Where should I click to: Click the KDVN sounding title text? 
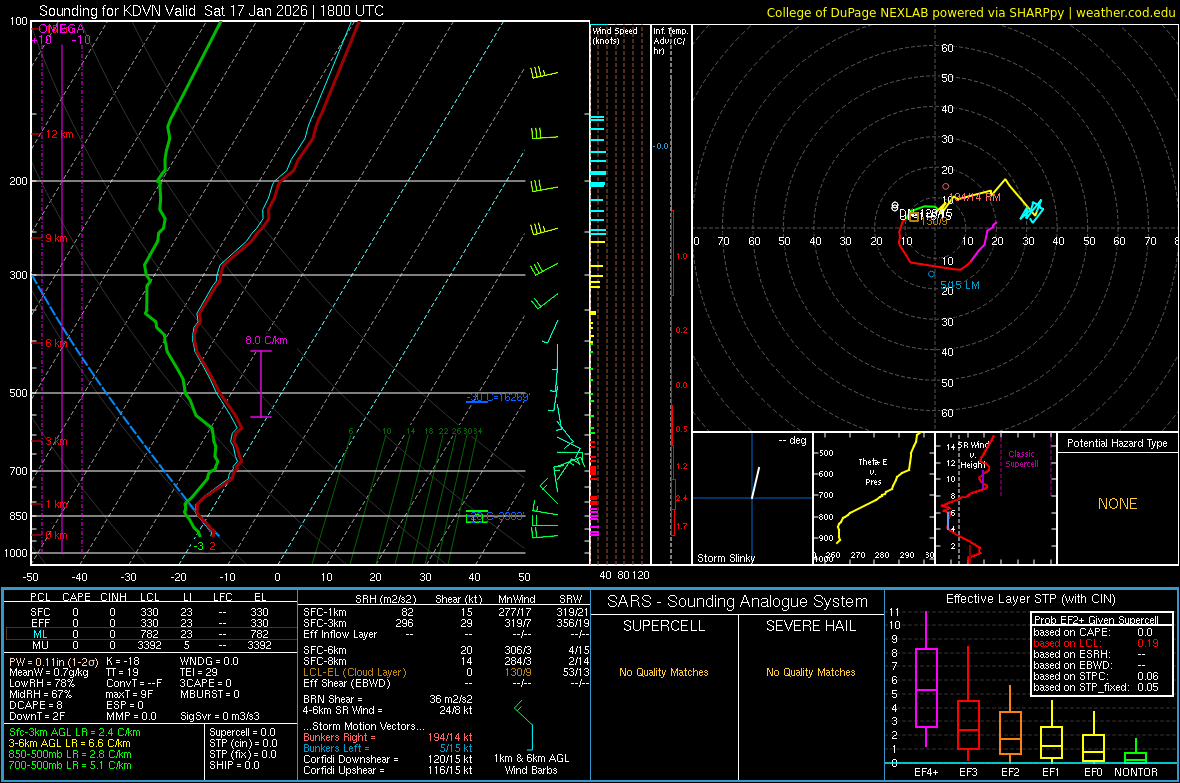(x=211, y=11)
